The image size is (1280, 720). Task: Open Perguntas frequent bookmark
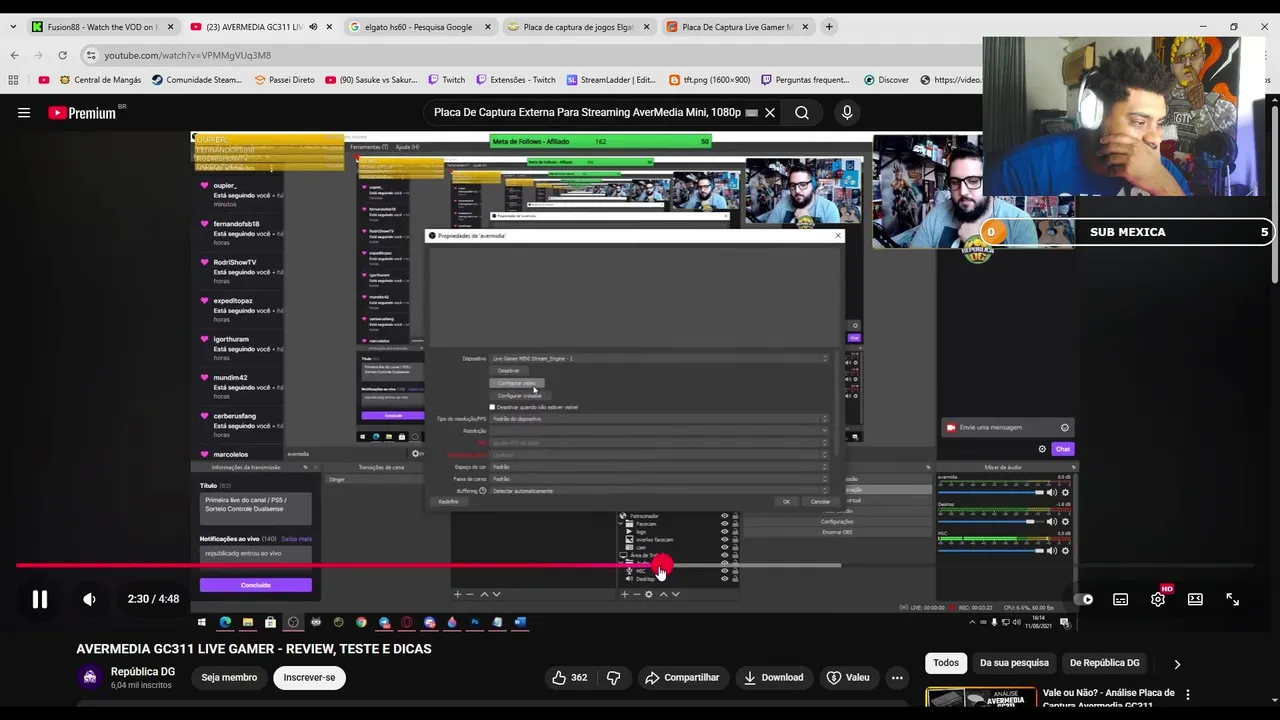[x=805, y=80]
